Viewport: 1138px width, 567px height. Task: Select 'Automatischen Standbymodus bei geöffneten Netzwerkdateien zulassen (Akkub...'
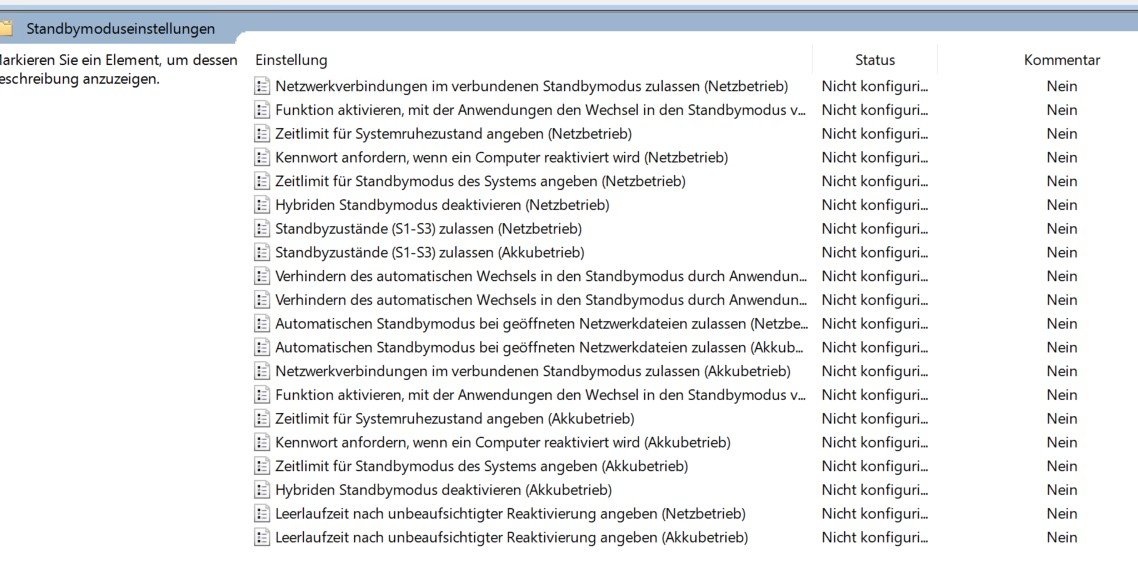[x=539, y=348]
